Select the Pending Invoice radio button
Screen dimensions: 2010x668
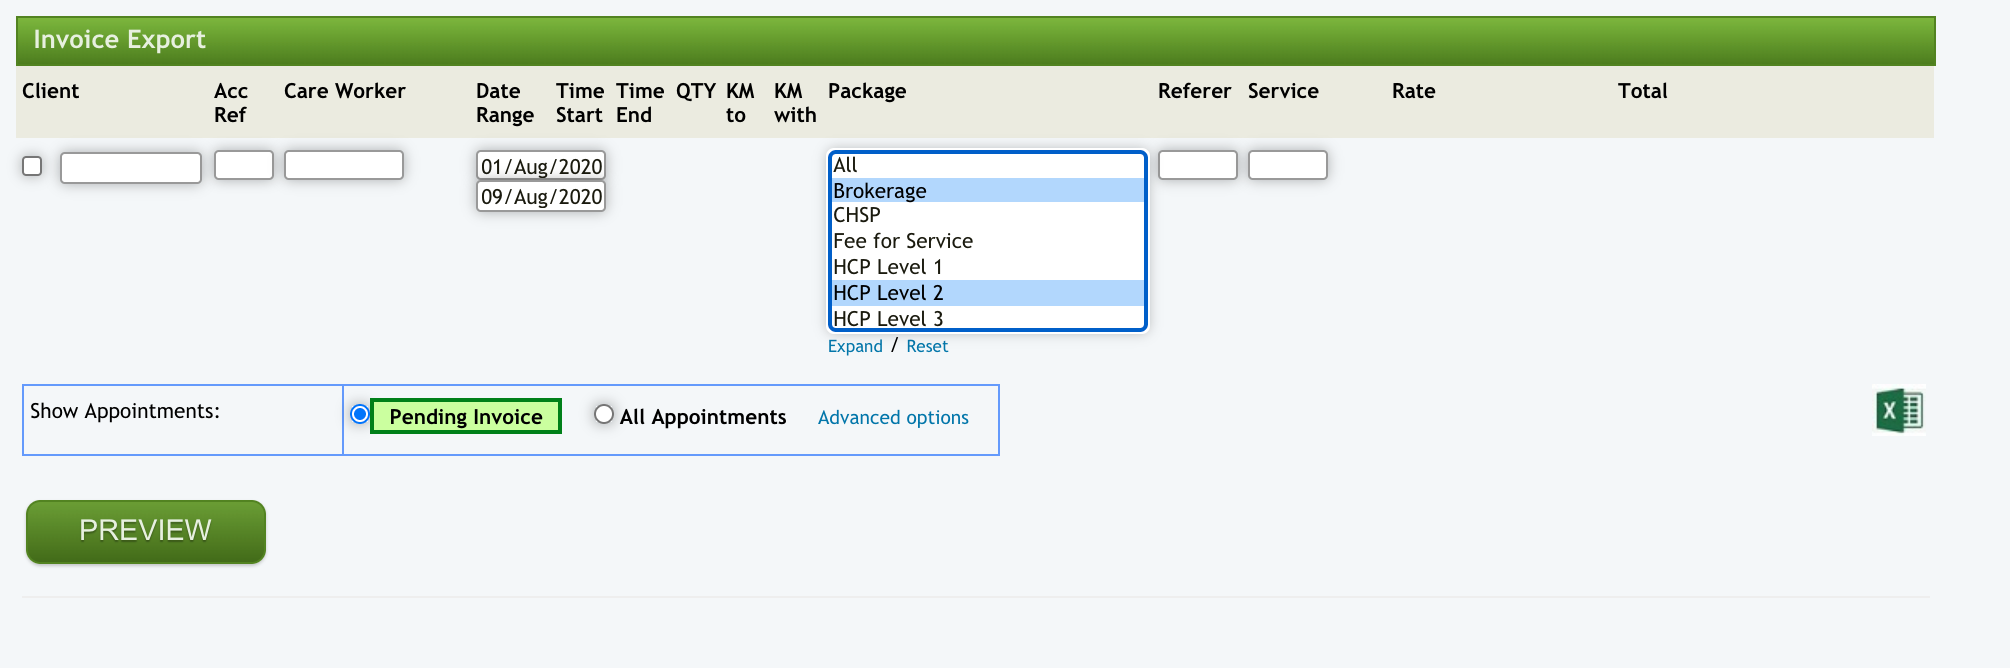pos(360,414)
